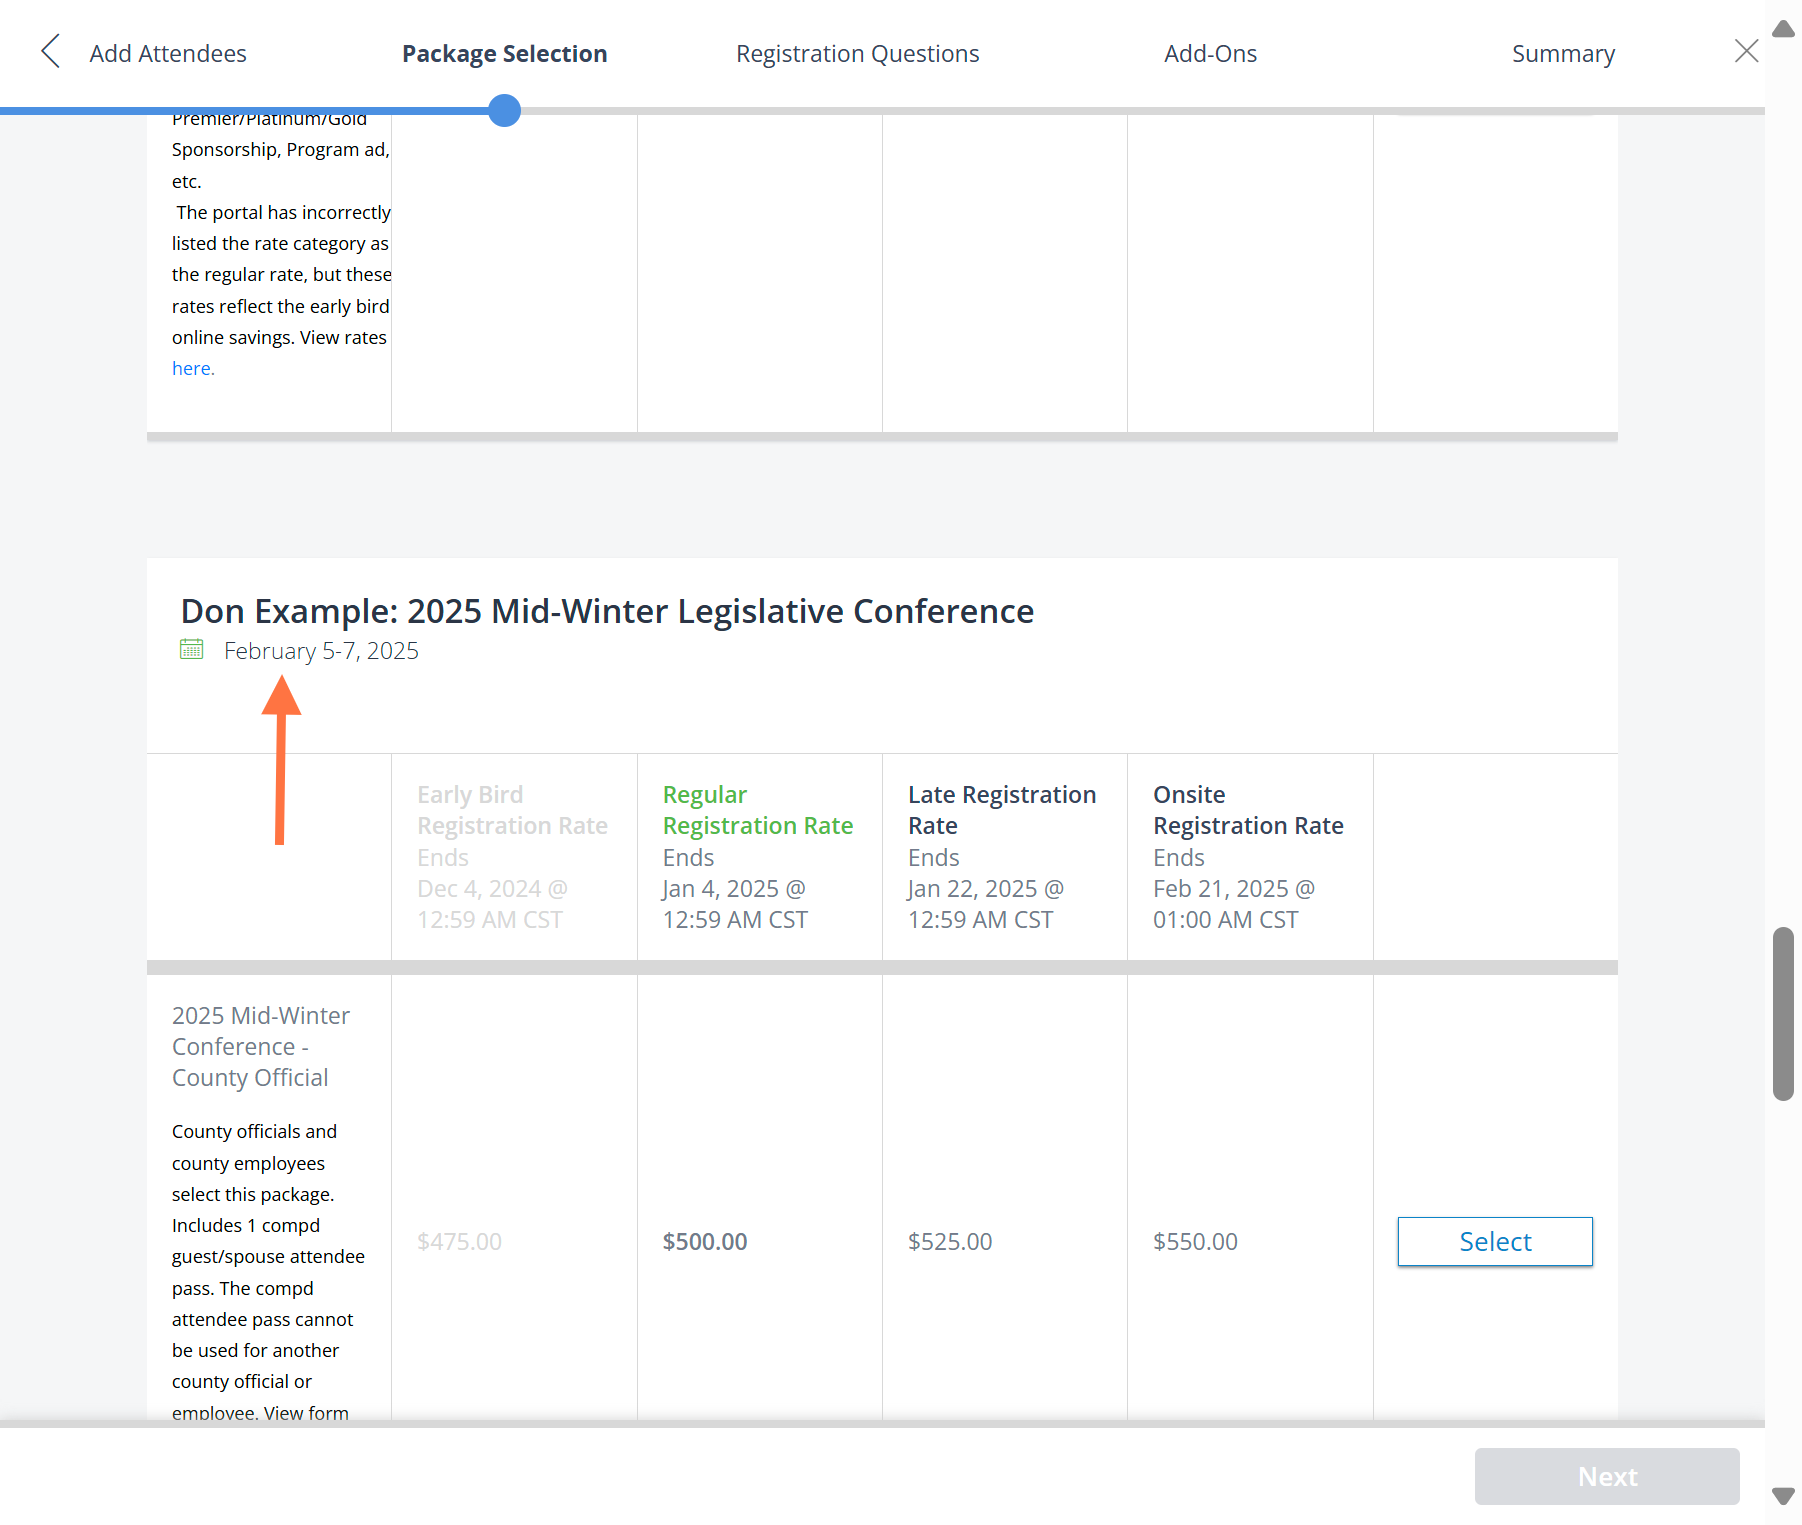
Task: Click the $550.00 onsite price
Action: (1195, 1241)
